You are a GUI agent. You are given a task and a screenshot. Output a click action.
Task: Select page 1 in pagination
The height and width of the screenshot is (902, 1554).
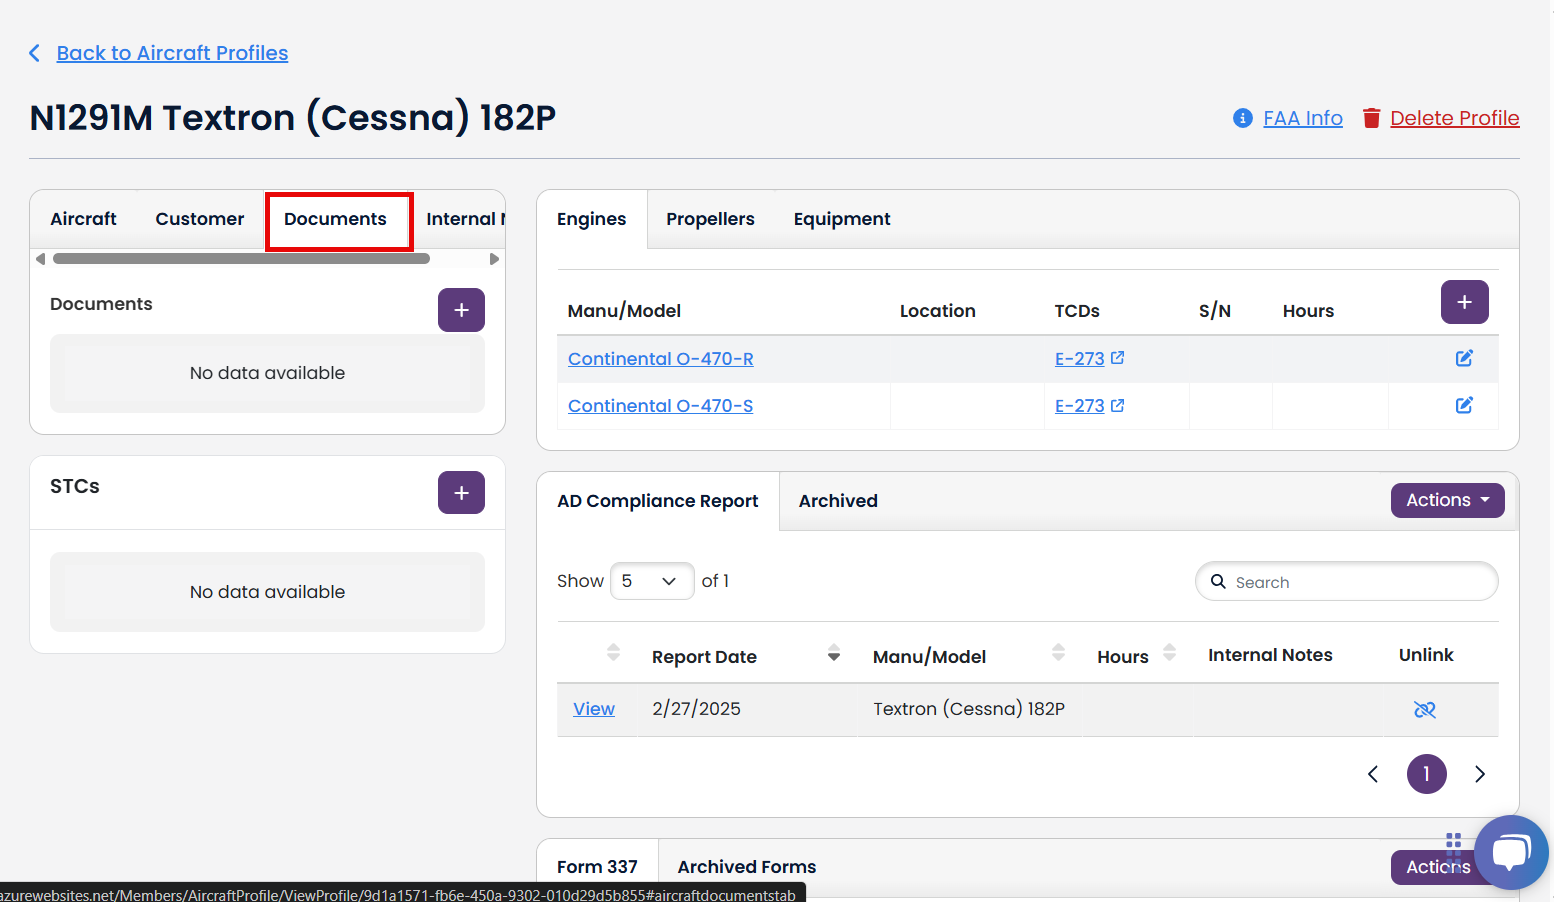[x=1427, y=774]
